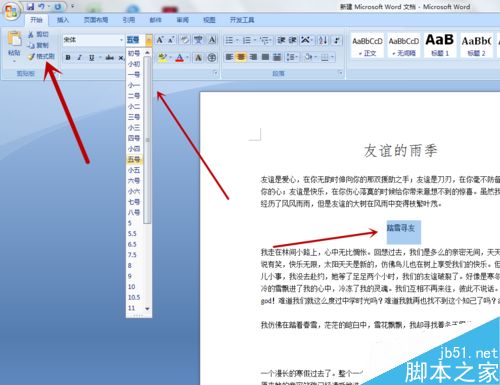The width and height of the screenshot is (500, 385).
Task: Apply the 正文 style
Action: pyautogui.click(x=367, y=45)
